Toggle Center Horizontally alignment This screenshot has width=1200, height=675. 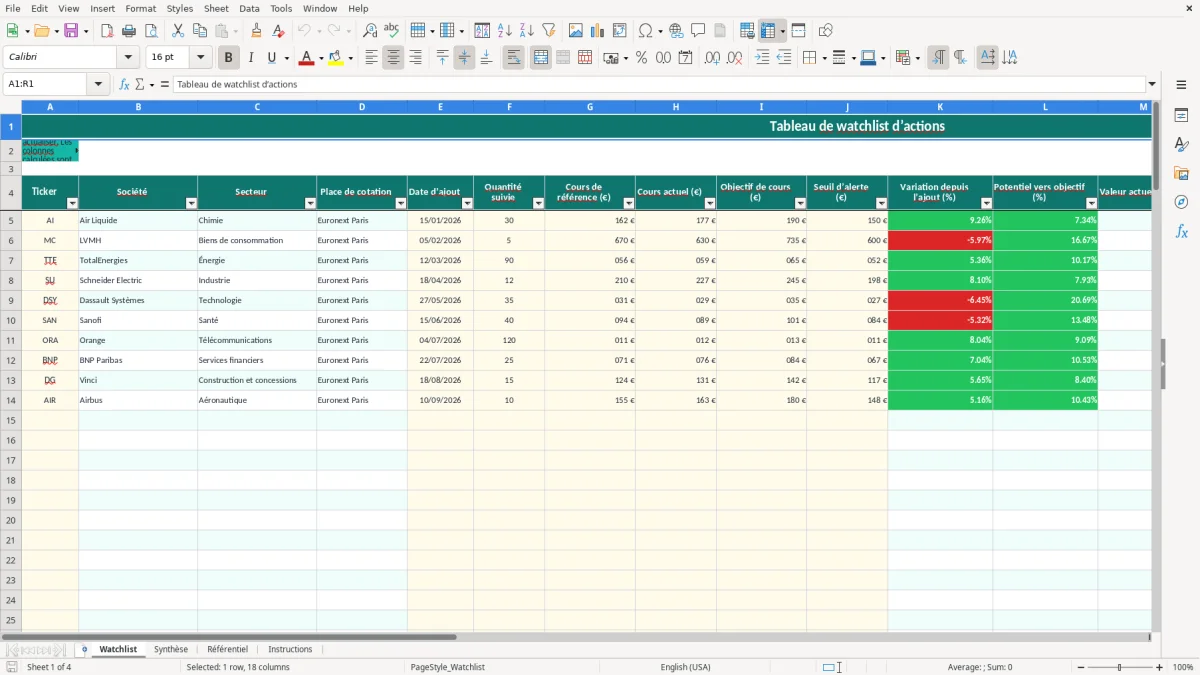393,58
